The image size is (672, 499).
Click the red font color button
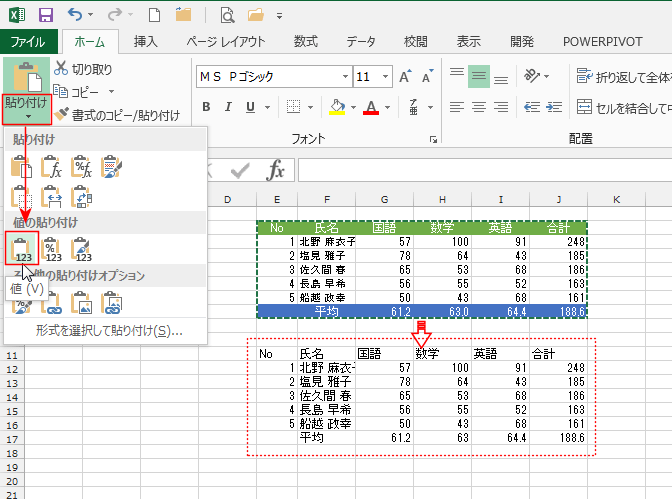point(371,107)
